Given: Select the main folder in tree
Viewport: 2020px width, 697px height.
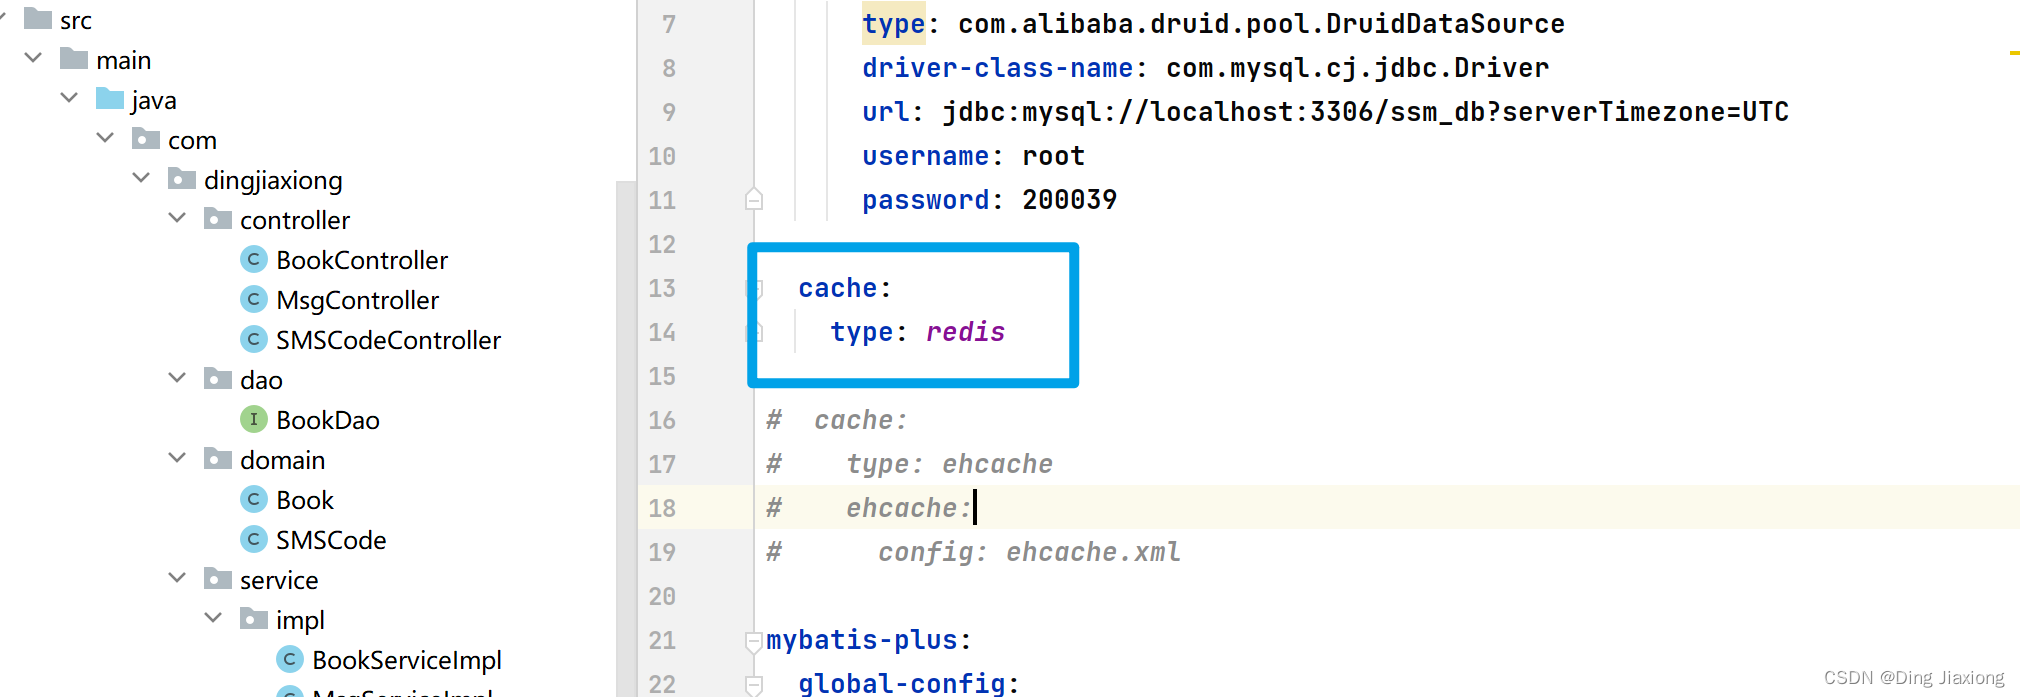Looking at the screenshot, I should [123, 60].
